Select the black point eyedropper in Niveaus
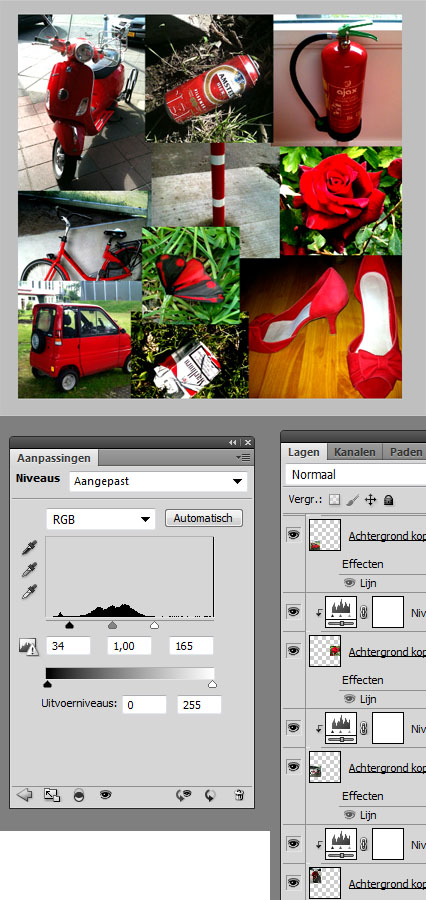This screenshot has height=900, width=426. click(x=29, y=548)
